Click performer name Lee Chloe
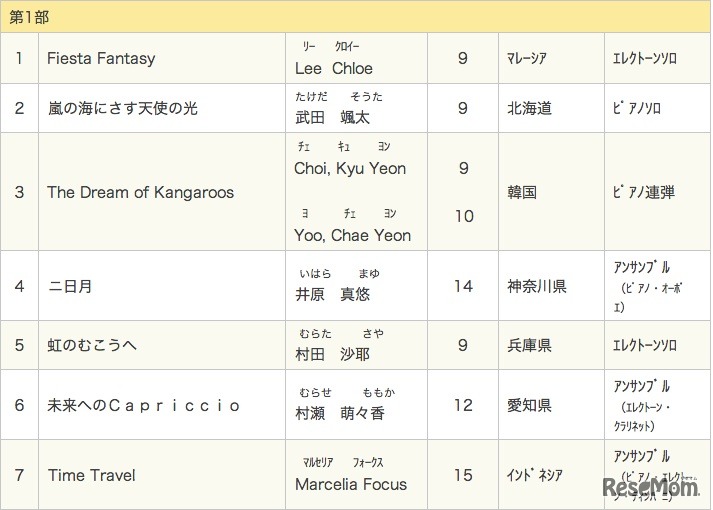713x510 pixels. [334, 68]
